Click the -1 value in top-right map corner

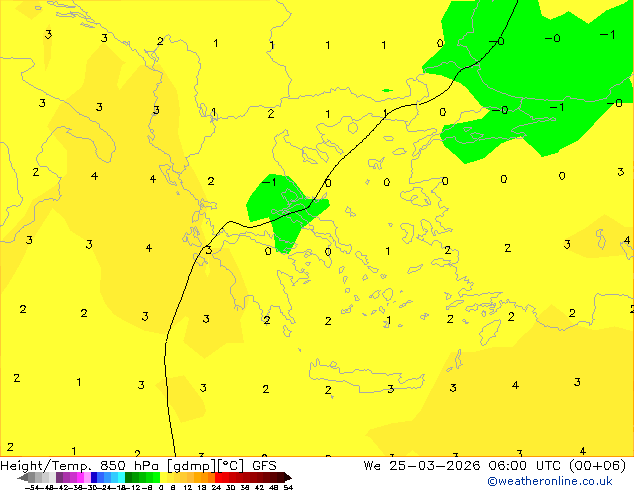[x=607, y=34]
